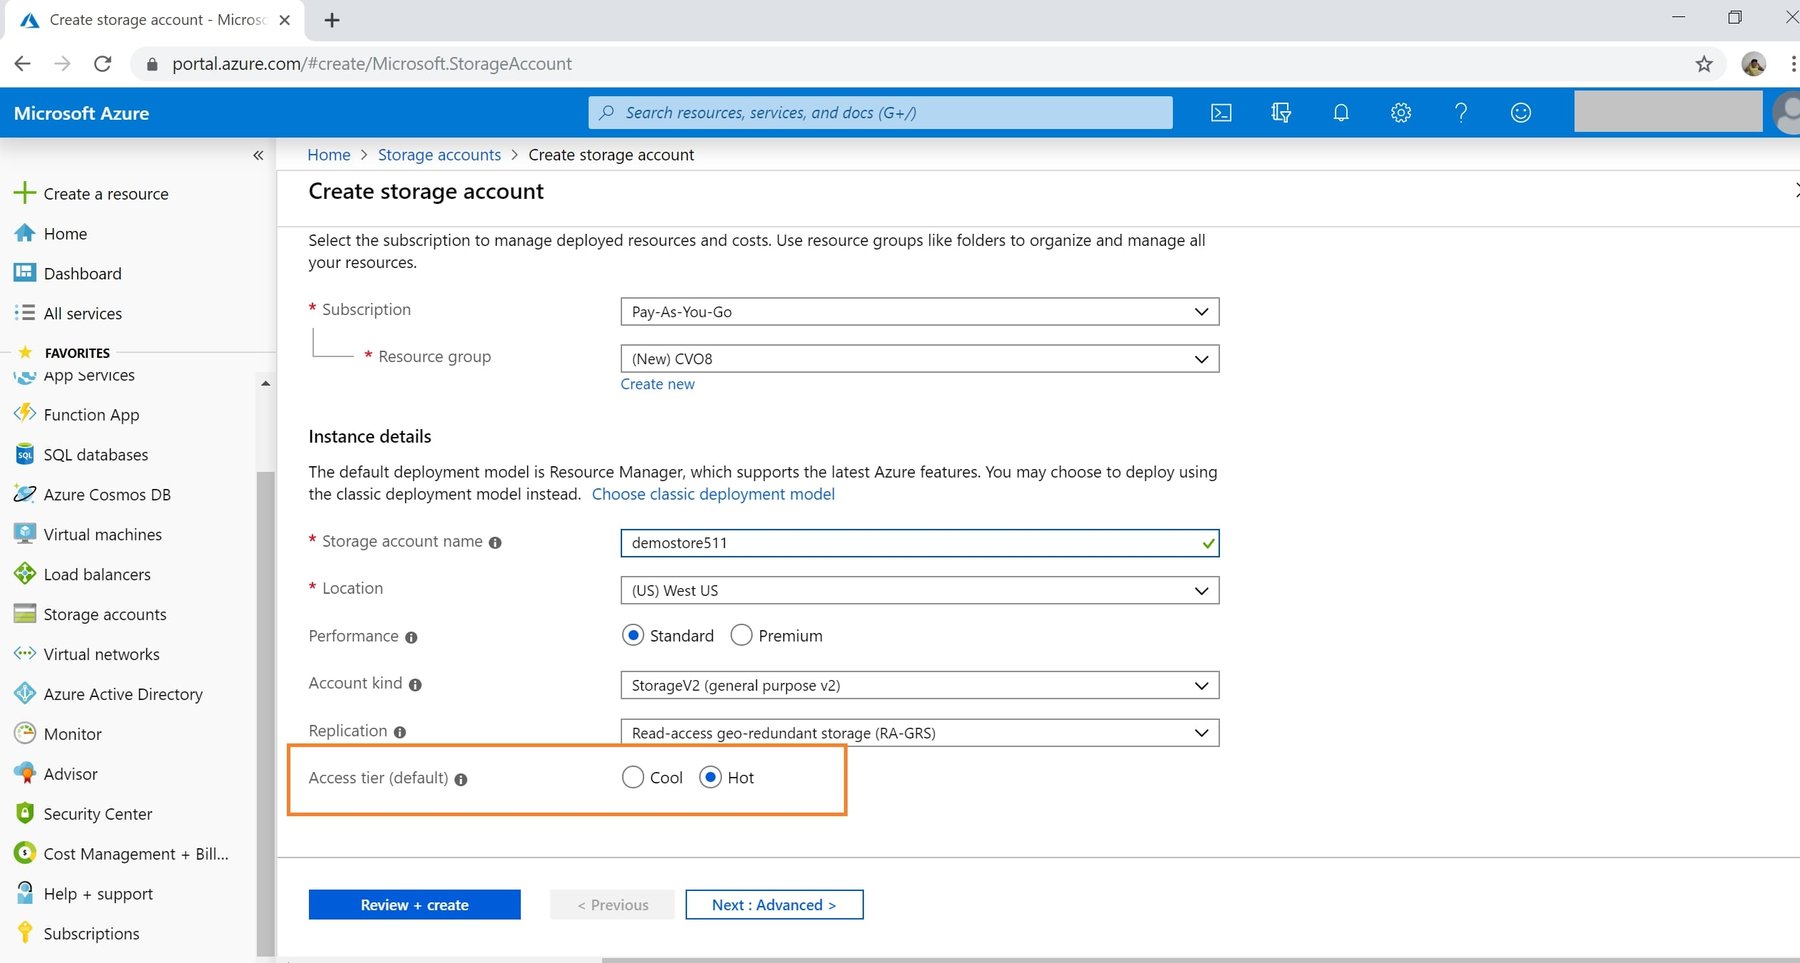This screenshot has width=1800, height=963.
Task: Click the Storage account name input field
Action: click(x=918, y=543)
